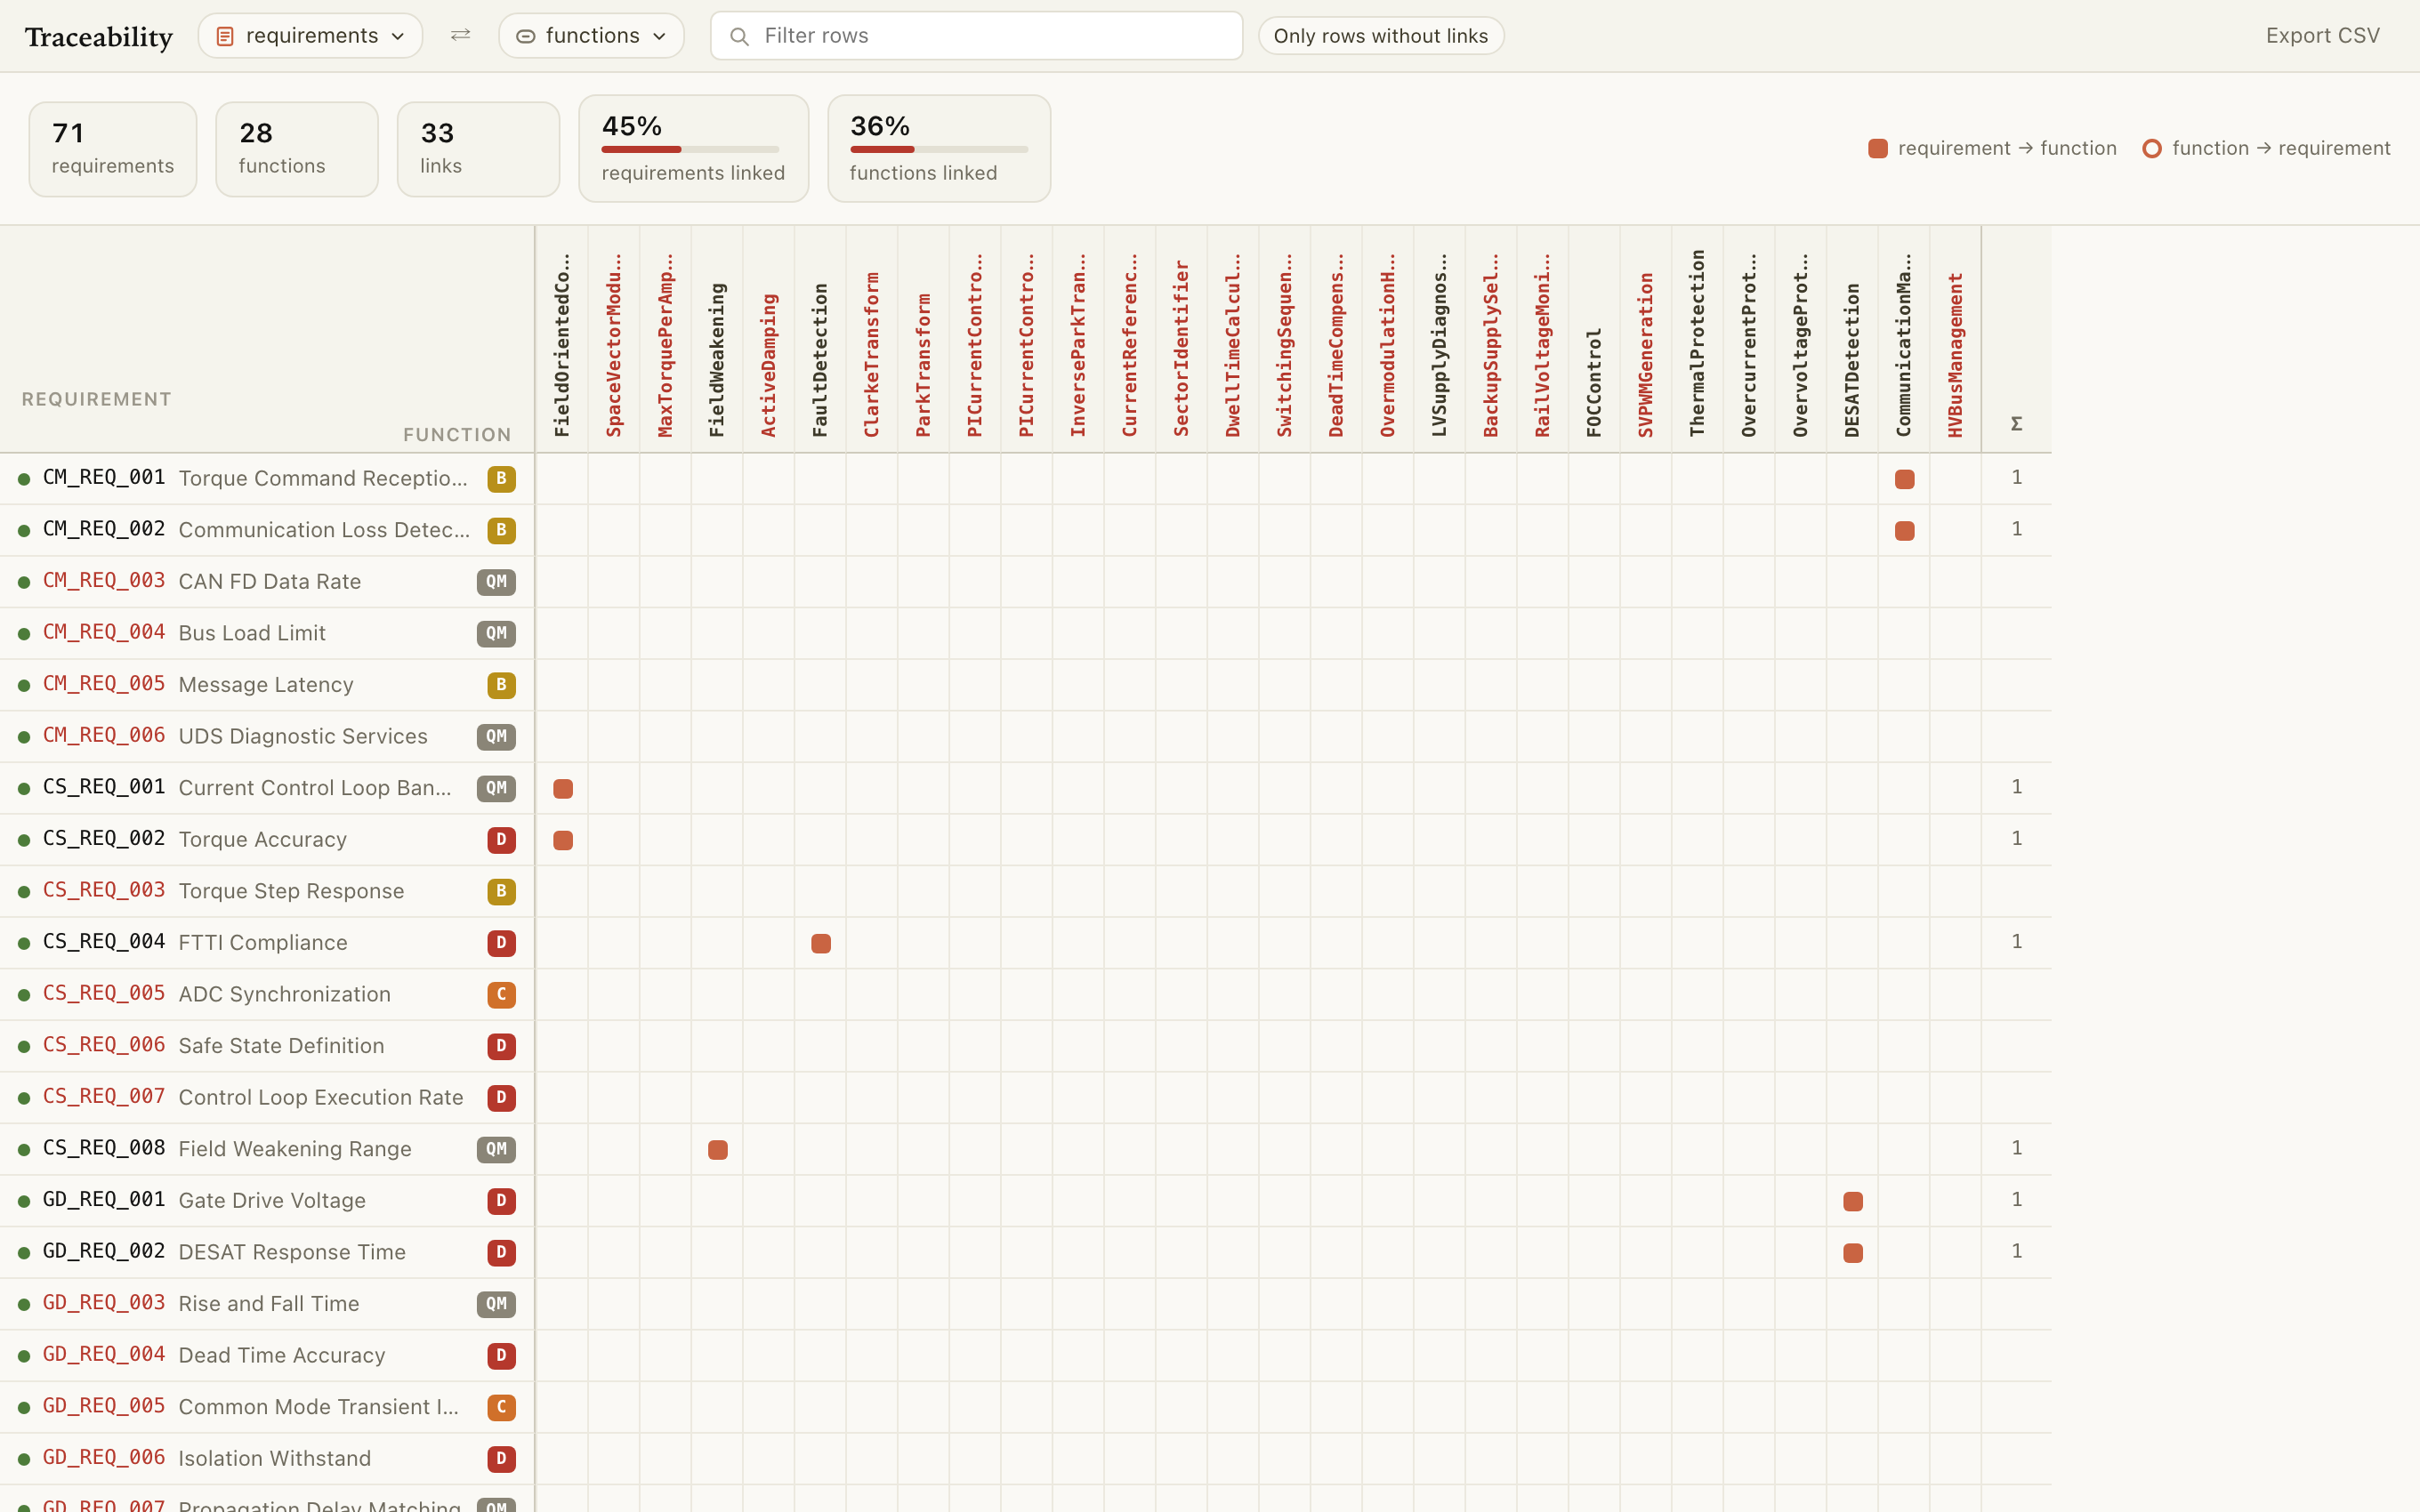This screenshot has width=2420, height=1512.
Task: Select the HVBusManagement column header
Action: tap(1955, 340)
